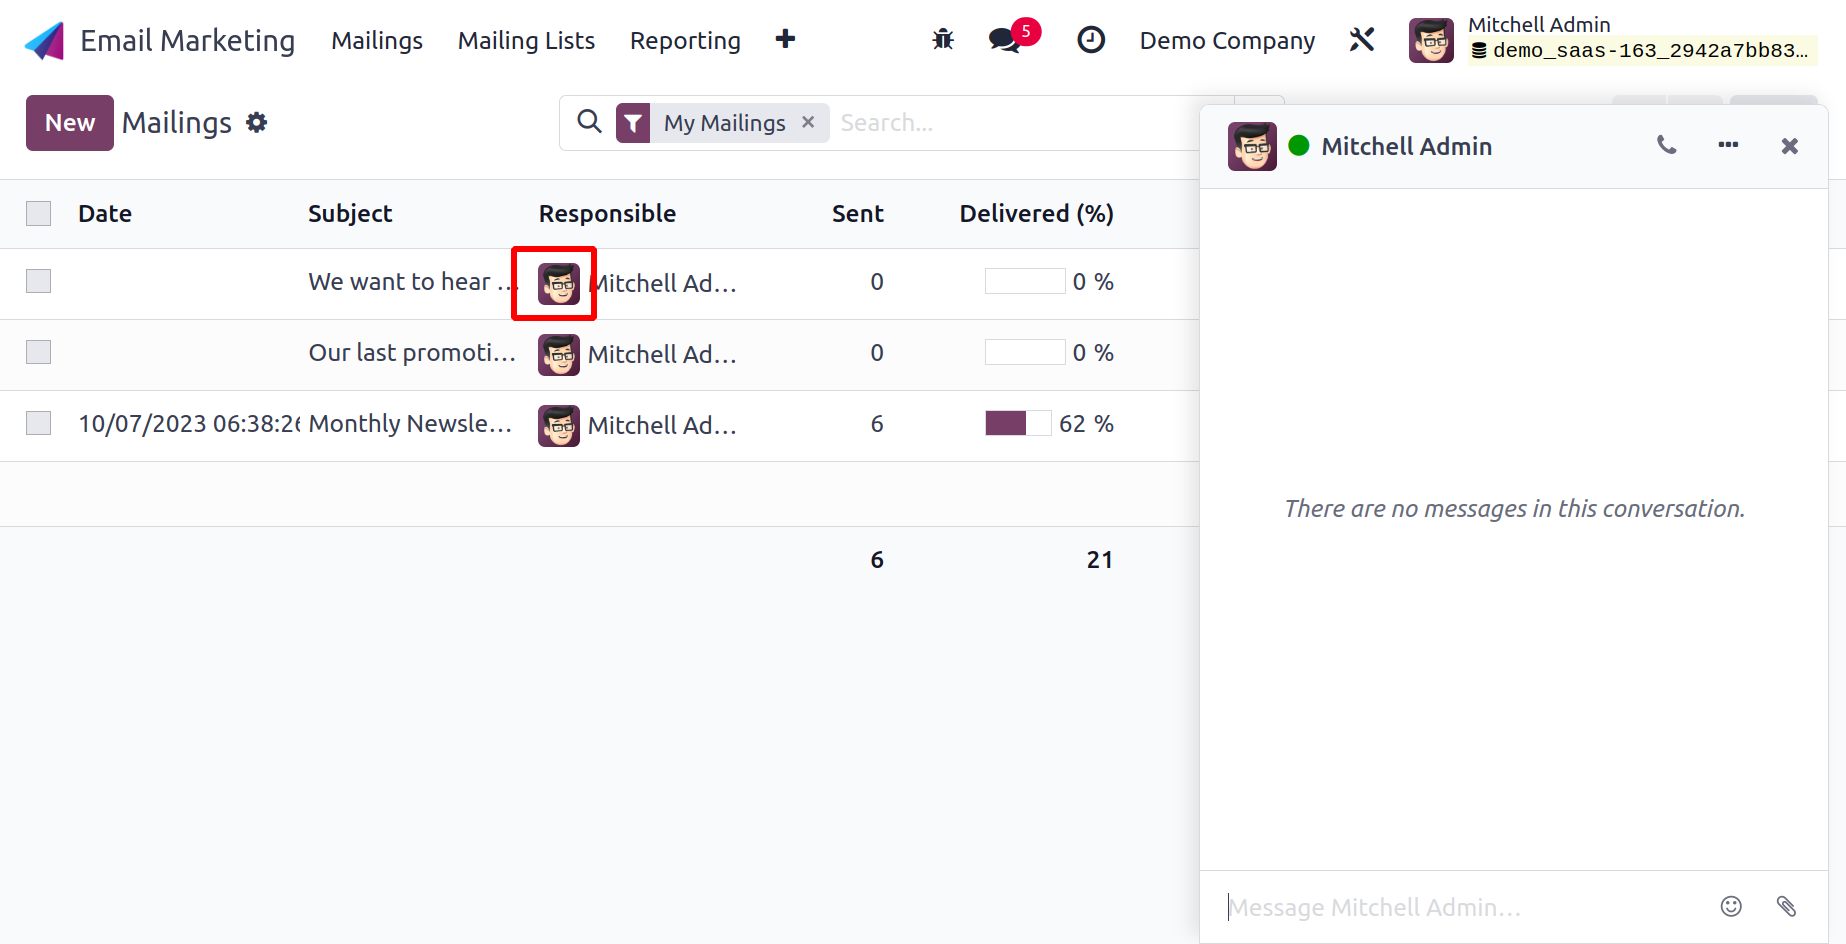Screen dimensions: 1846x944
Task: Click the New mailing button
Action: (70, 123)
